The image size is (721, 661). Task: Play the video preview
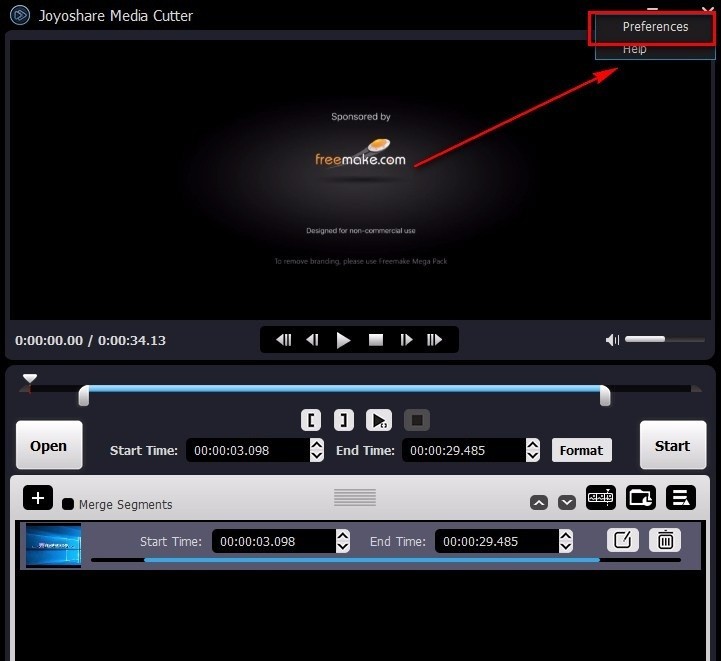tap(343, 340)
